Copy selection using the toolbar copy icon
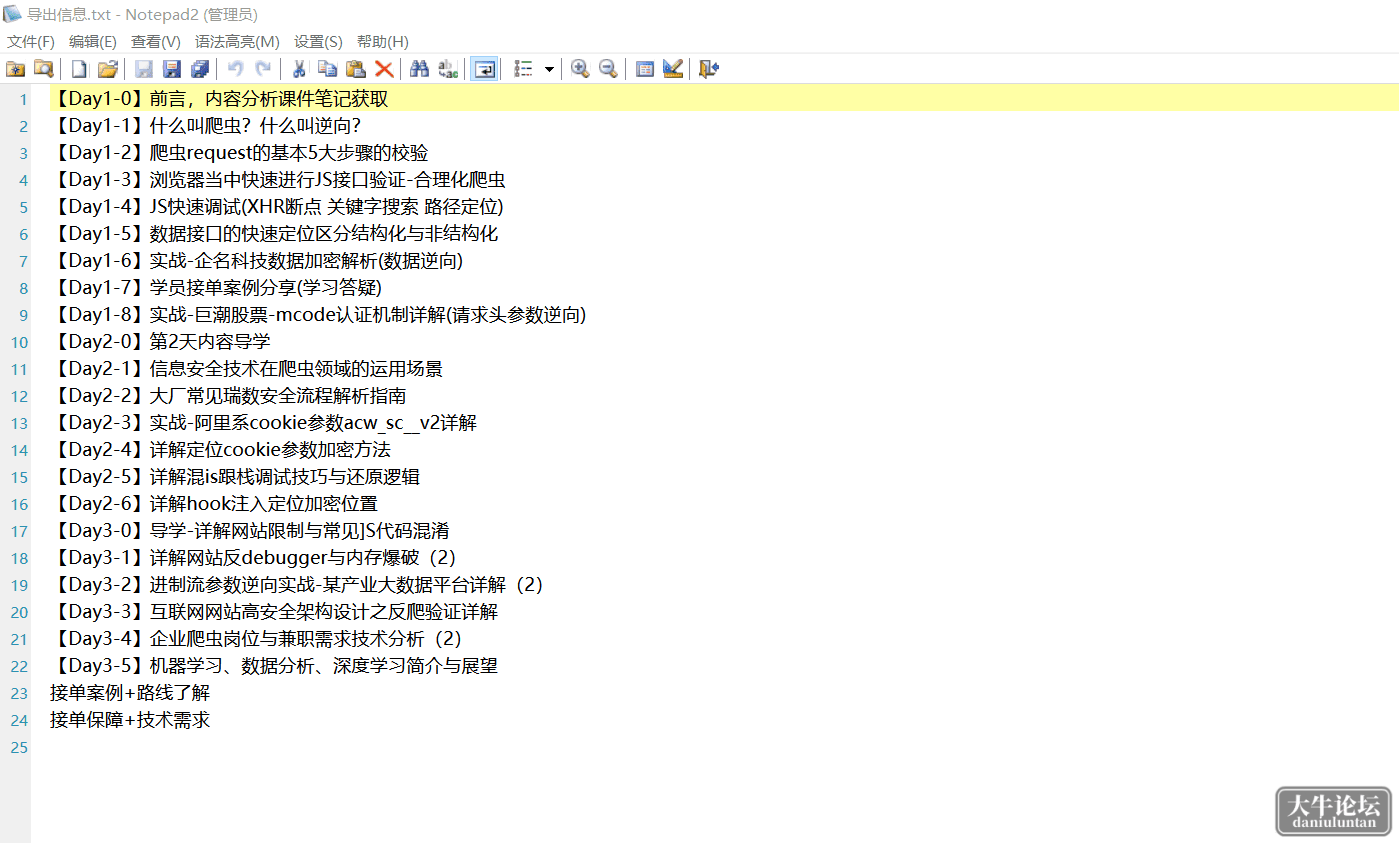1399x843 pixels. 327,69
